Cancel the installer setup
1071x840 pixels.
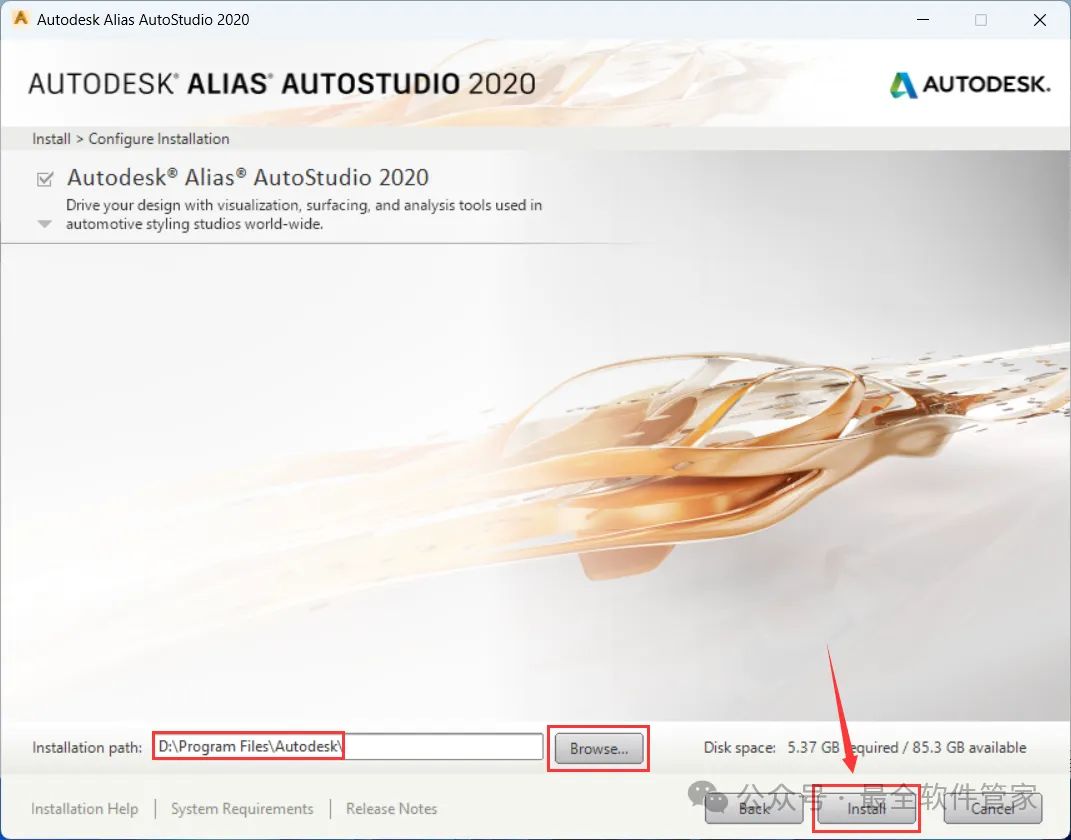click(992, 809)
